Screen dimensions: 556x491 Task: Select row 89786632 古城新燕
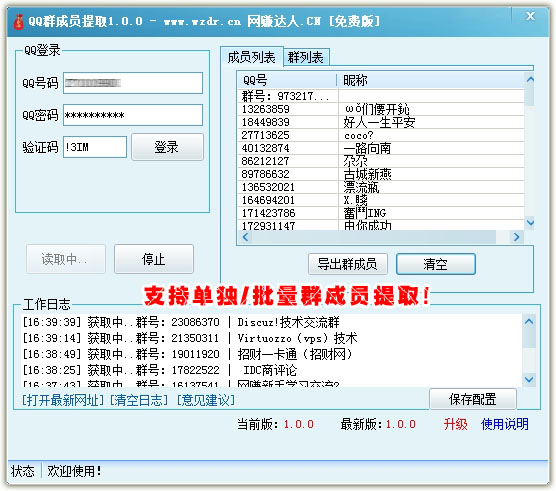[x=381, y=174]
